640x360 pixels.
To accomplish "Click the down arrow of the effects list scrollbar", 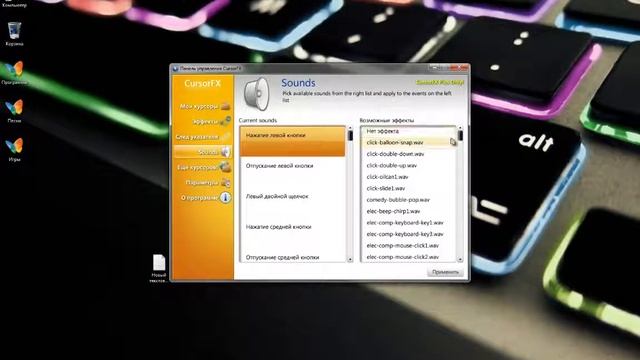I will click(460, 259).
